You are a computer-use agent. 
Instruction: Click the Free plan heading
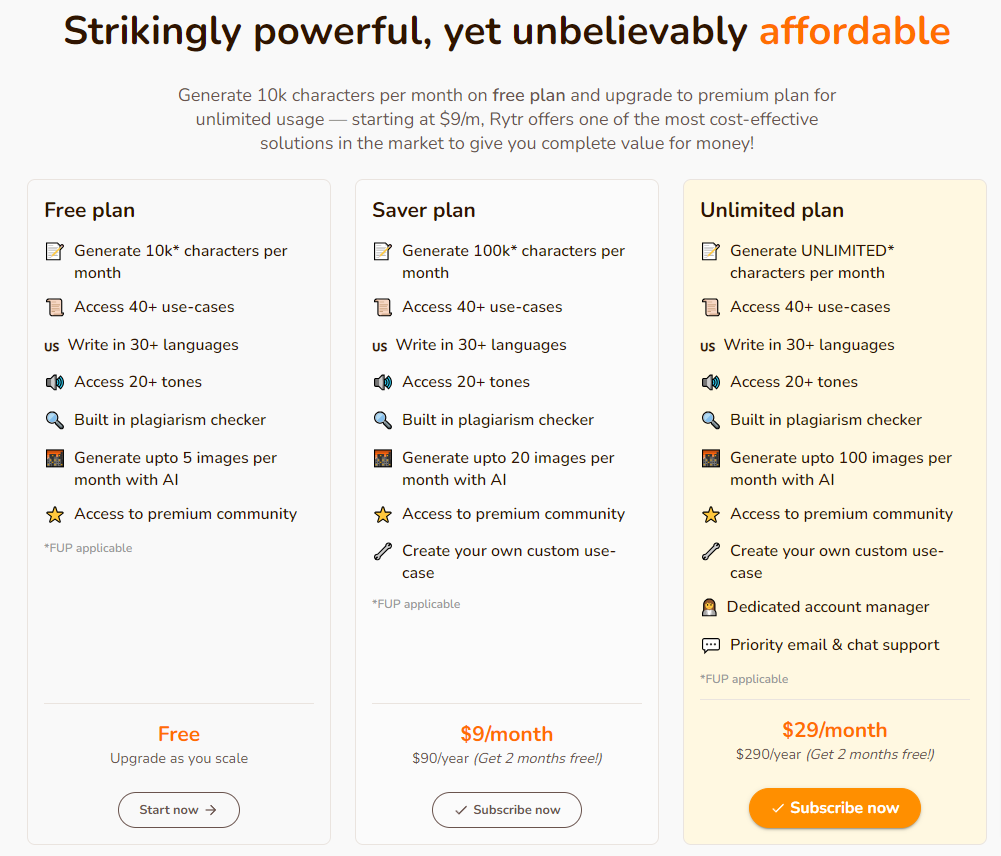90,210
